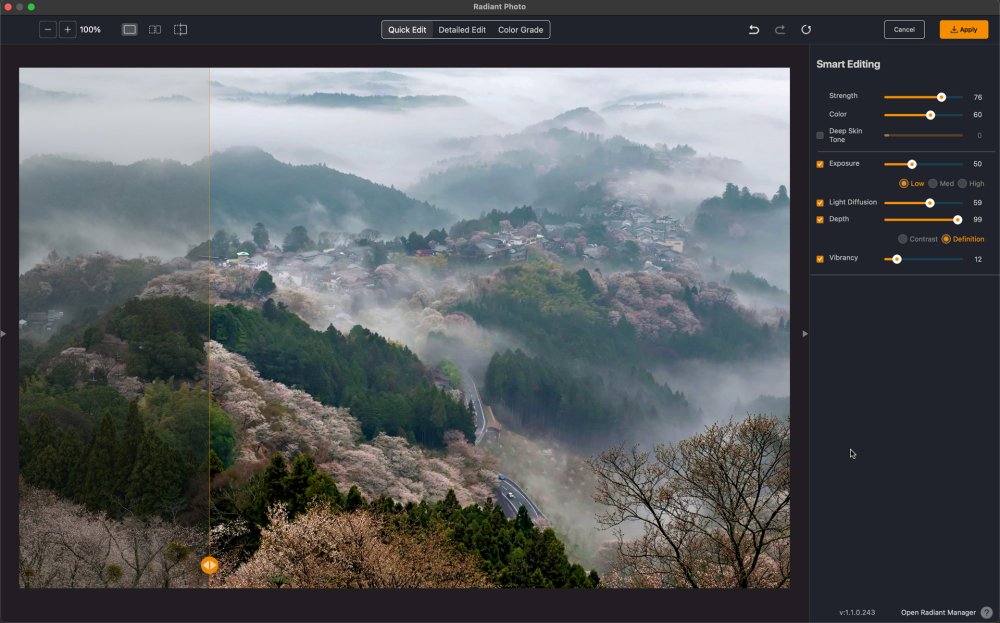
Task: Click the Vibrancy value 12
Action: tap(978, 260)
